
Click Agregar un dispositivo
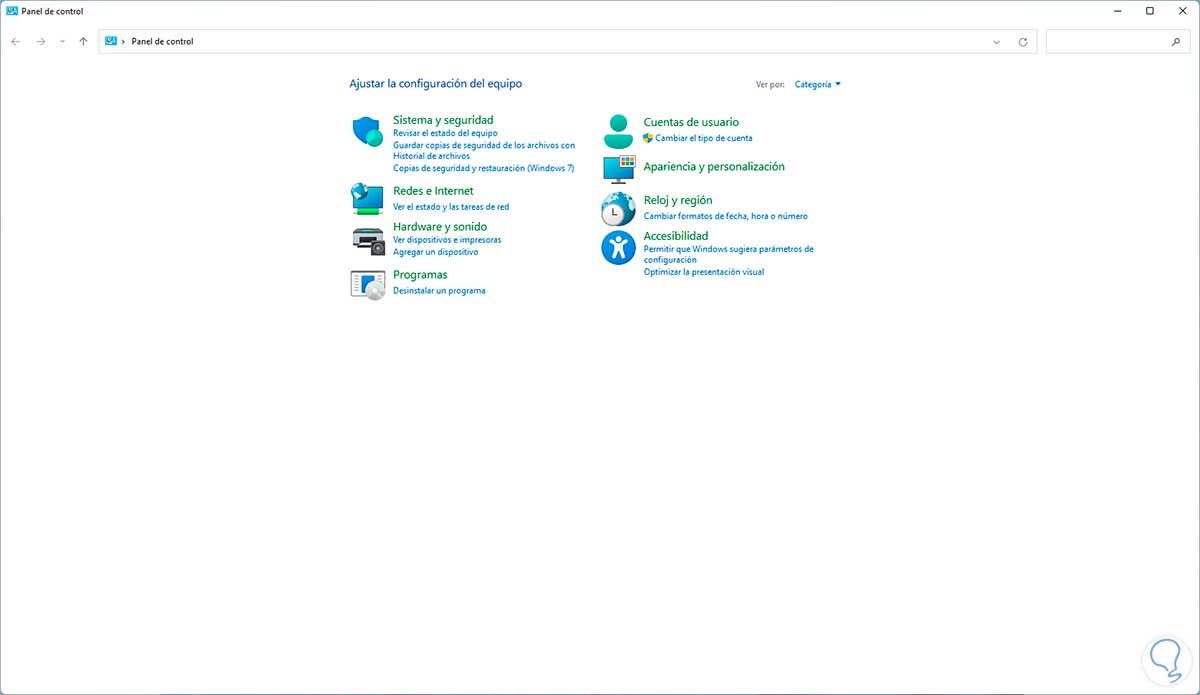coord(436,252)
